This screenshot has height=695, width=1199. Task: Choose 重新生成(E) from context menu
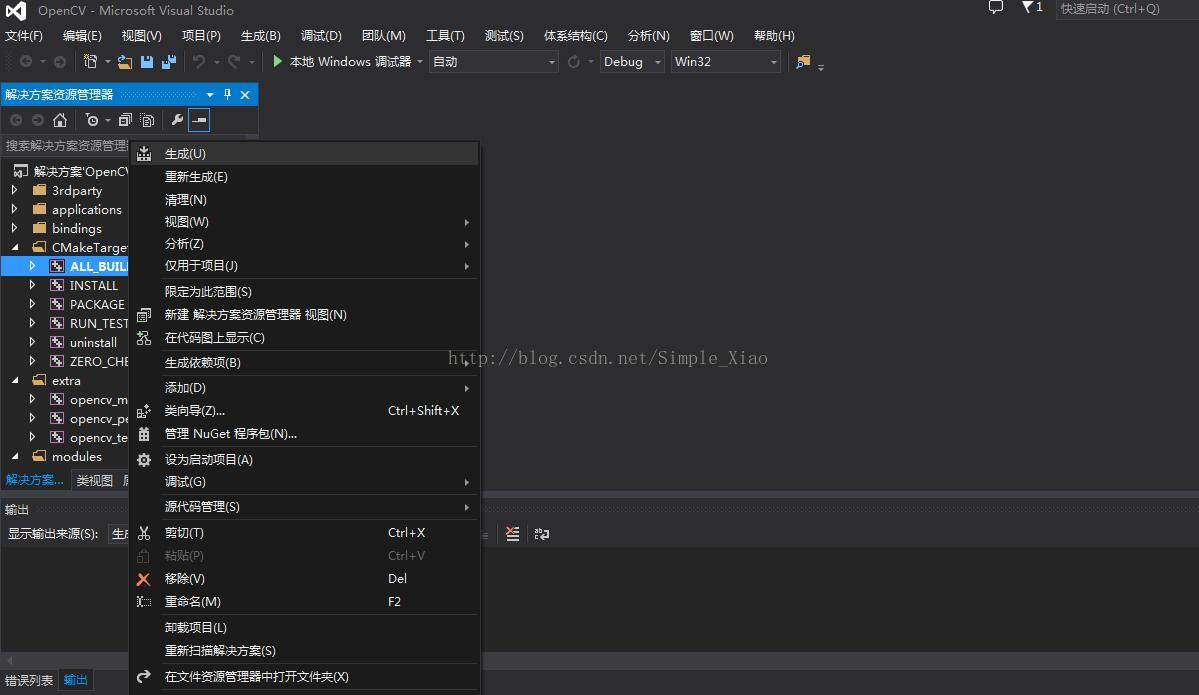[x=304, y=177]
